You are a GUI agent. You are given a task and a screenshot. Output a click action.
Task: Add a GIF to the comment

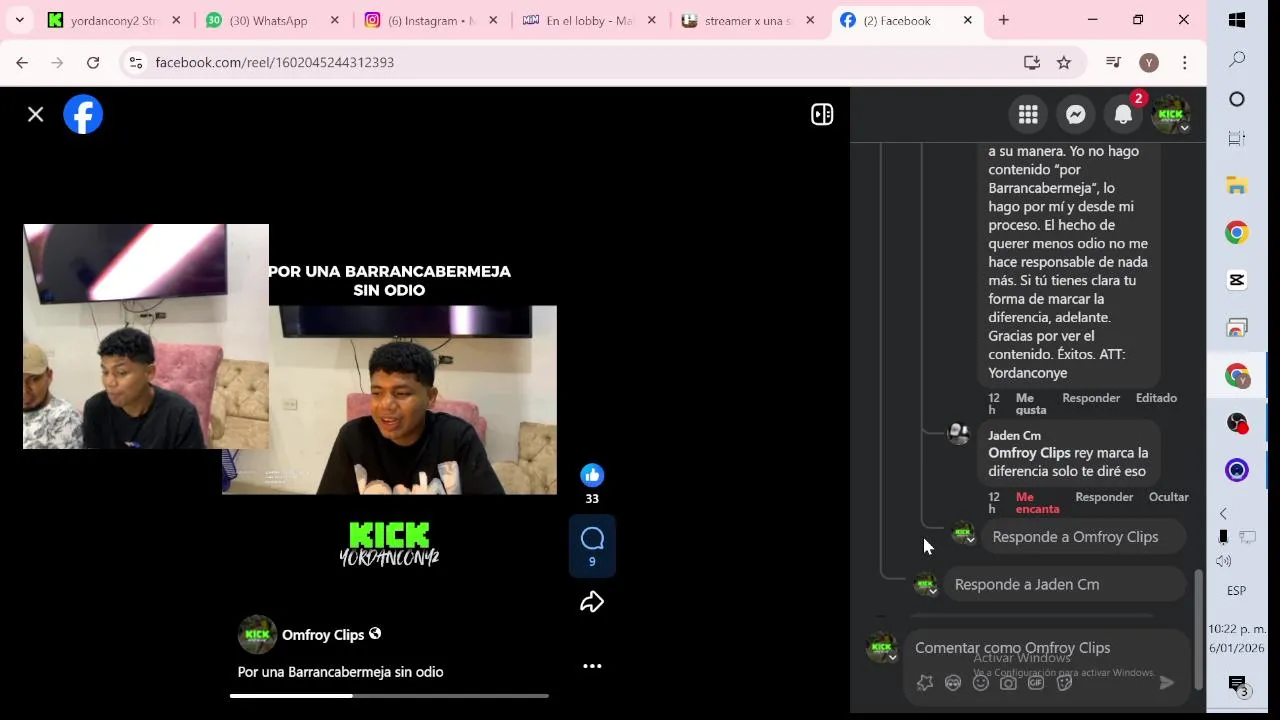(x=1036, y=683)
